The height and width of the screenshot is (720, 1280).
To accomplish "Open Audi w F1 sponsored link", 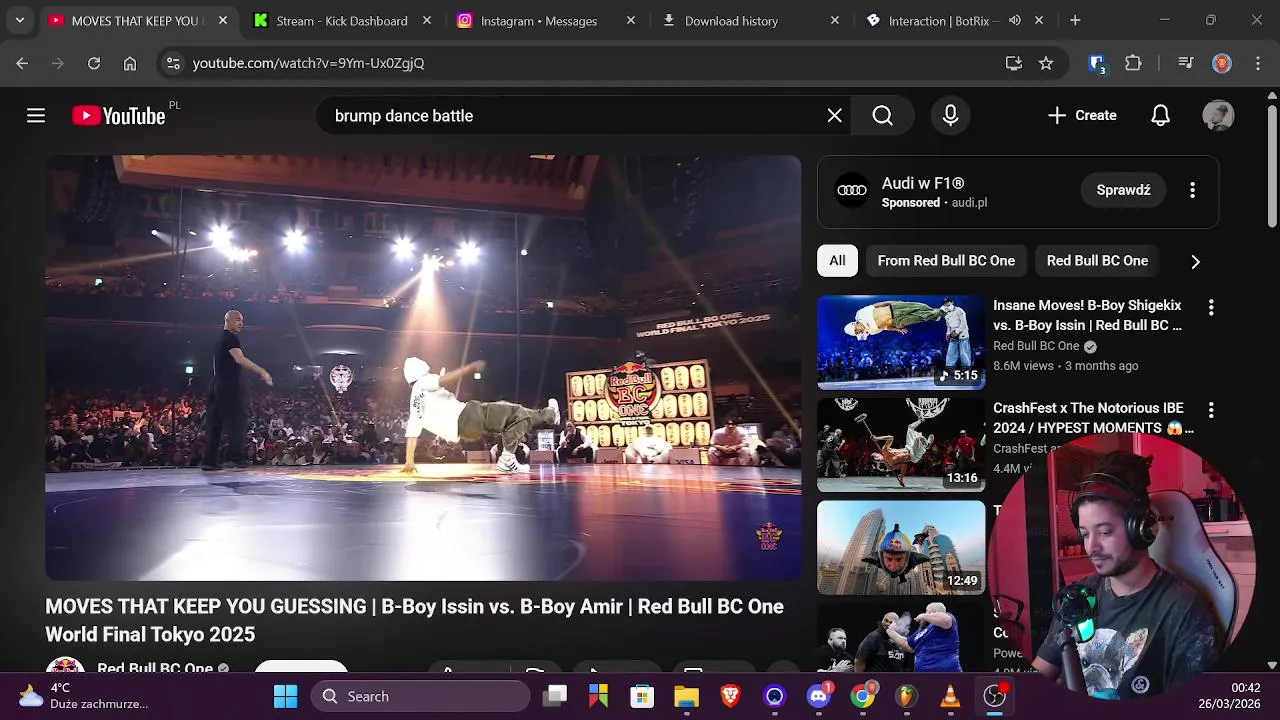I will tap(923, 183).
